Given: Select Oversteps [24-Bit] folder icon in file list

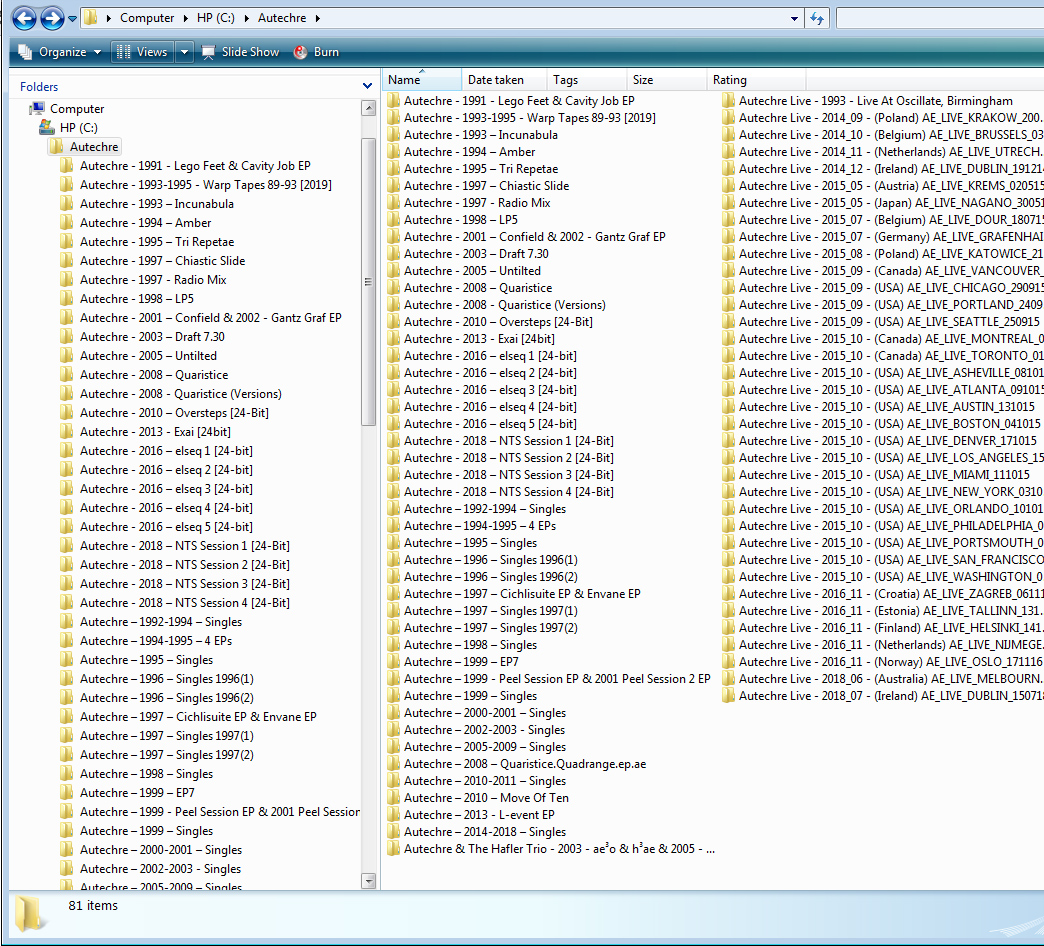Looking at the screenshot, I should coord(393,322).
